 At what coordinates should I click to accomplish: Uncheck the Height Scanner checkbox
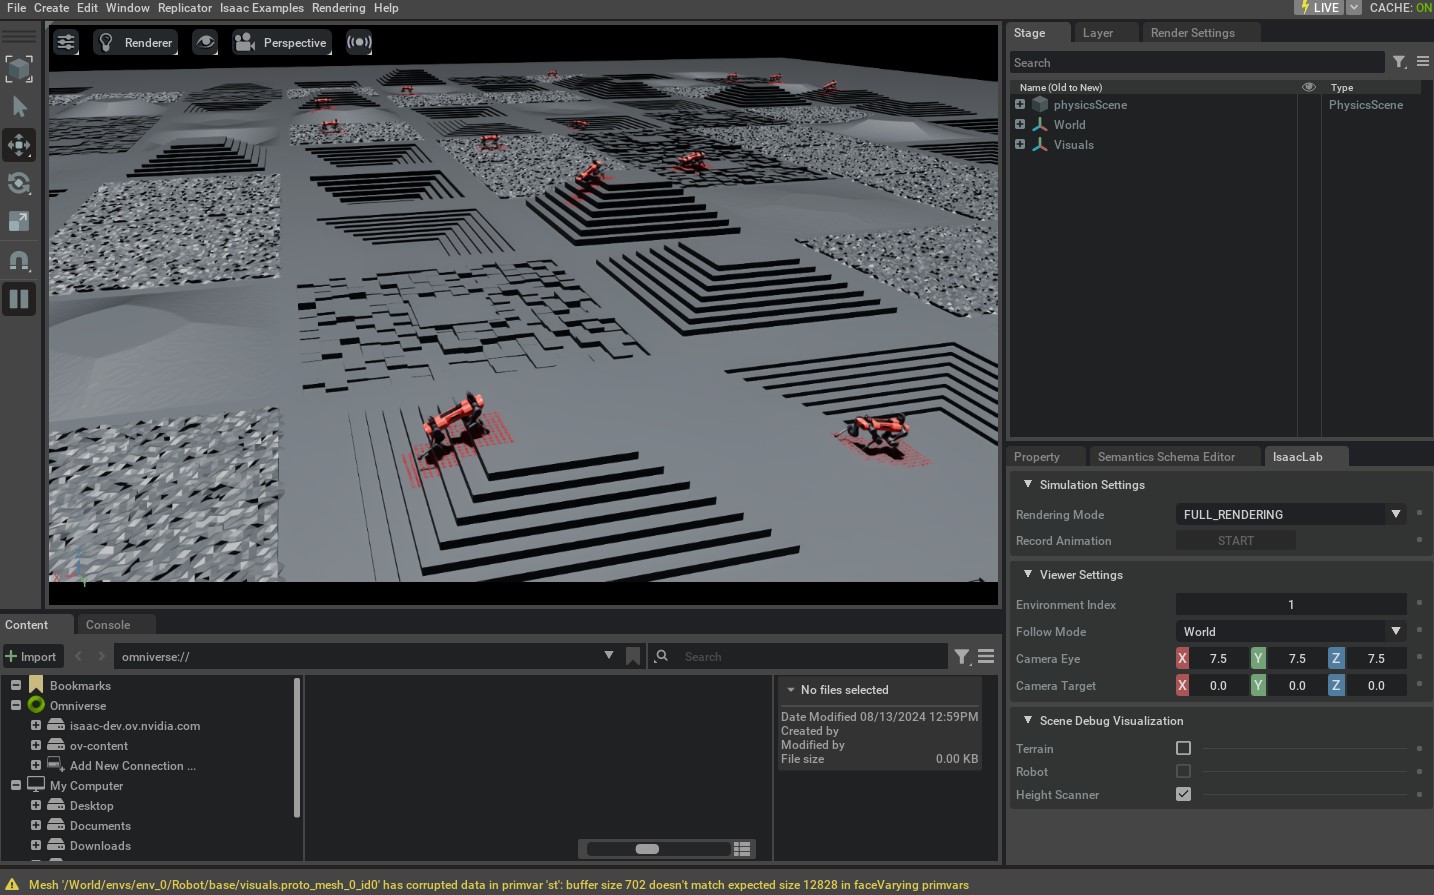[x=1183, y=794]
